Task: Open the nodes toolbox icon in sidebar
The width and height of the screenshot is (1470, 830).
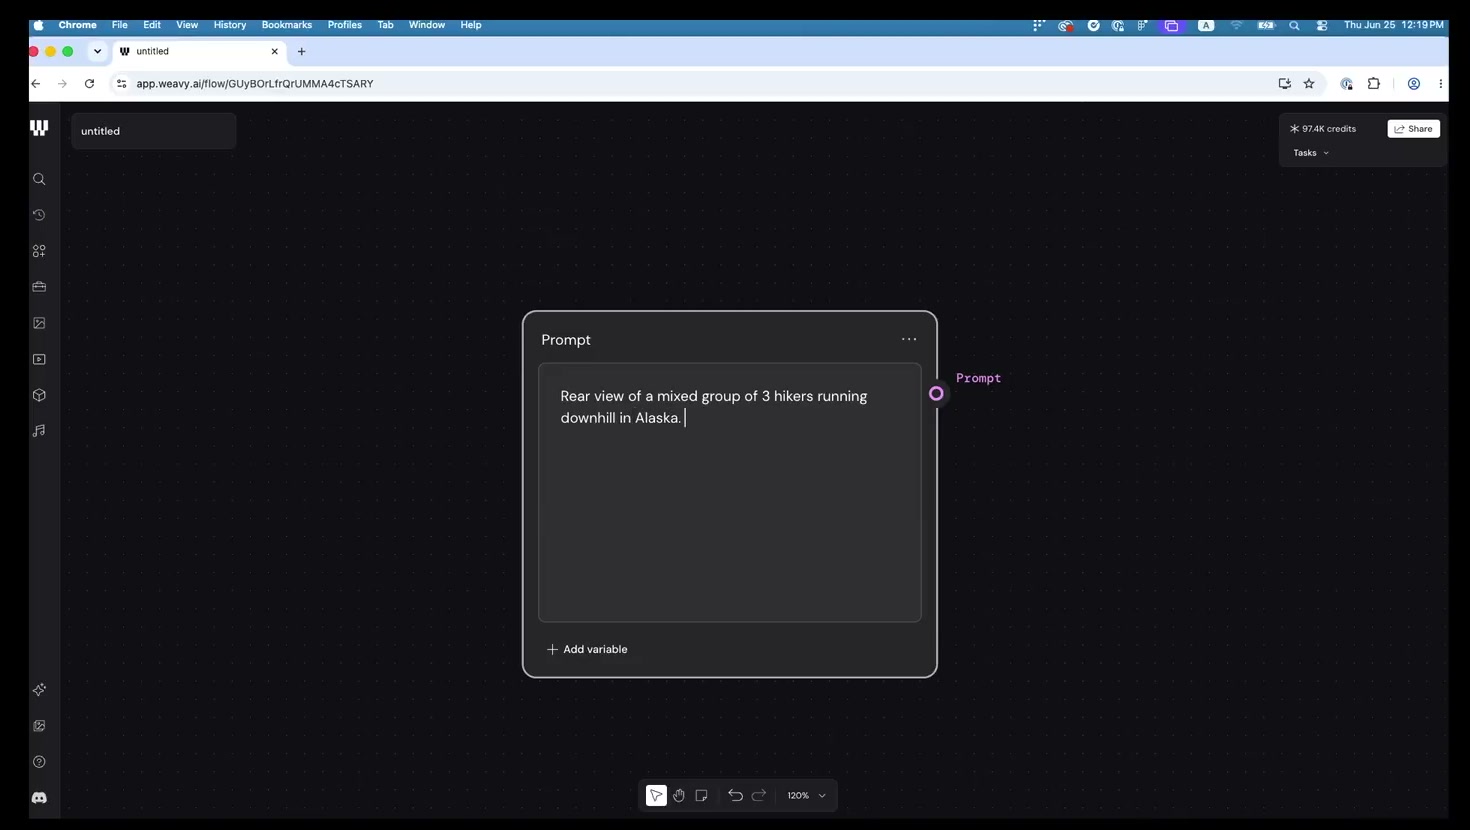Action: (39, 251)
